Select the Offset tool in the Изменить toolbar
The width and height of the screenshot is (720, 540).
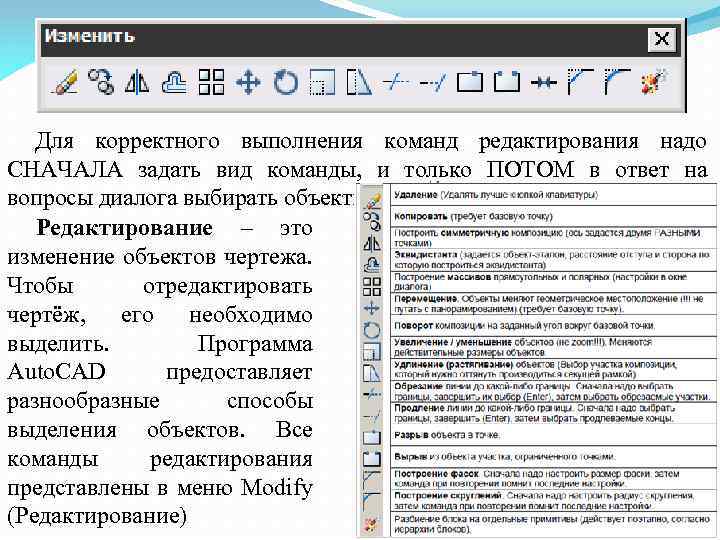174,82
